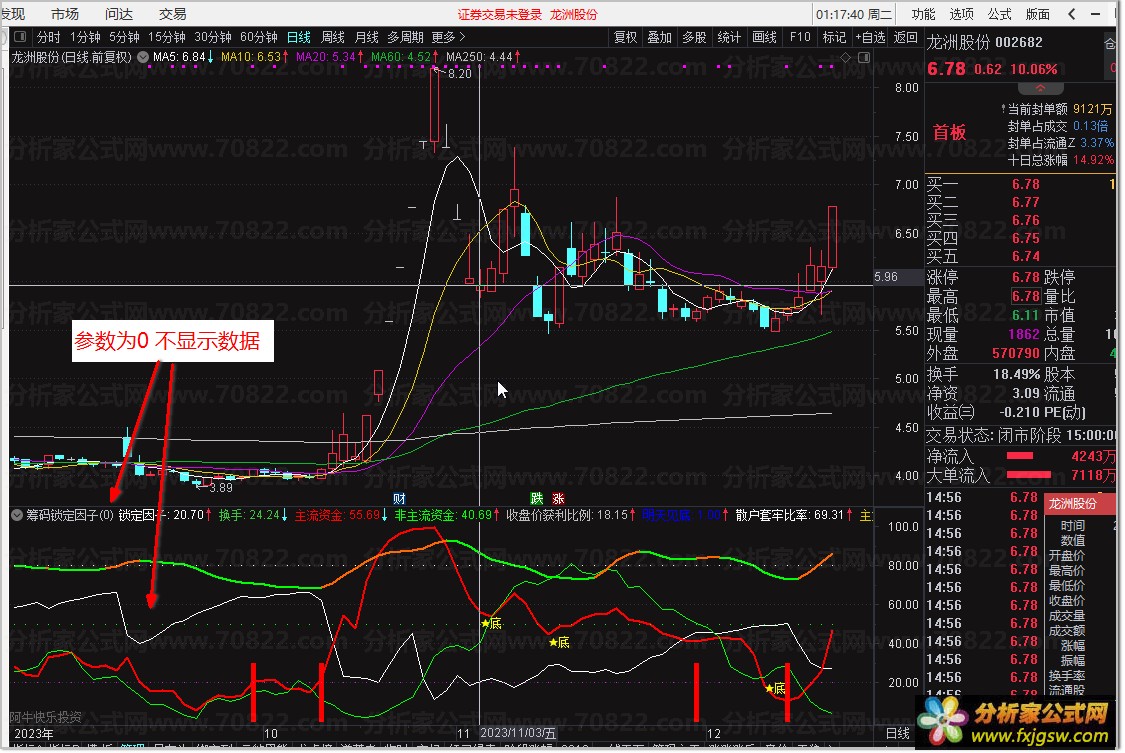Switch to 分时 chart period
Image resolution: width=1125 pixels, height=753 pixels.
(x=49, y=37)
